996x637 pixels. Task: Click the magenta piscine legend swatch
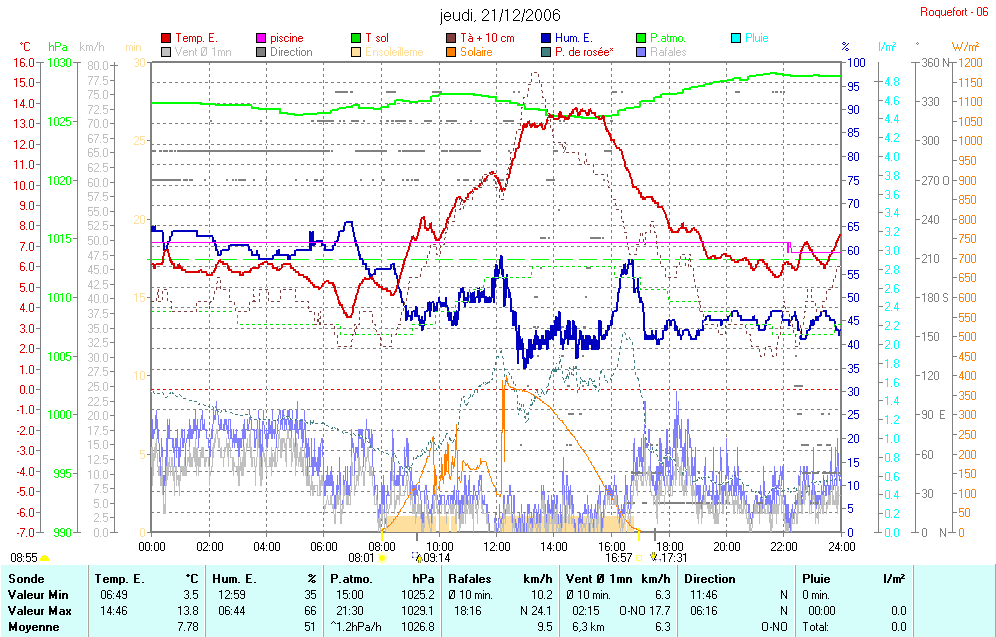tap(260, 38)
